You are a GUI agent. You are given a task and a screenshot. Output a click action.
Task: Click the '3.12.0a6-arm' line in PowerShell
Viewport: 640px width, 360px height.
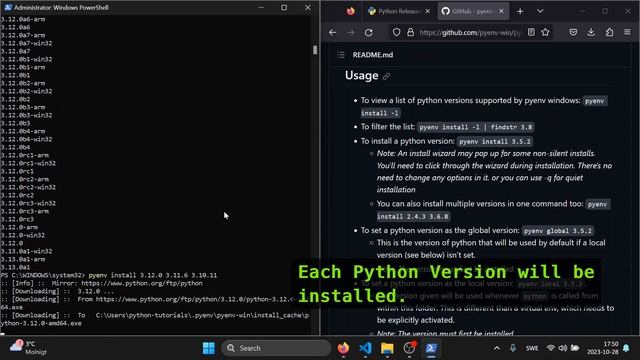(x=23, y=19)
